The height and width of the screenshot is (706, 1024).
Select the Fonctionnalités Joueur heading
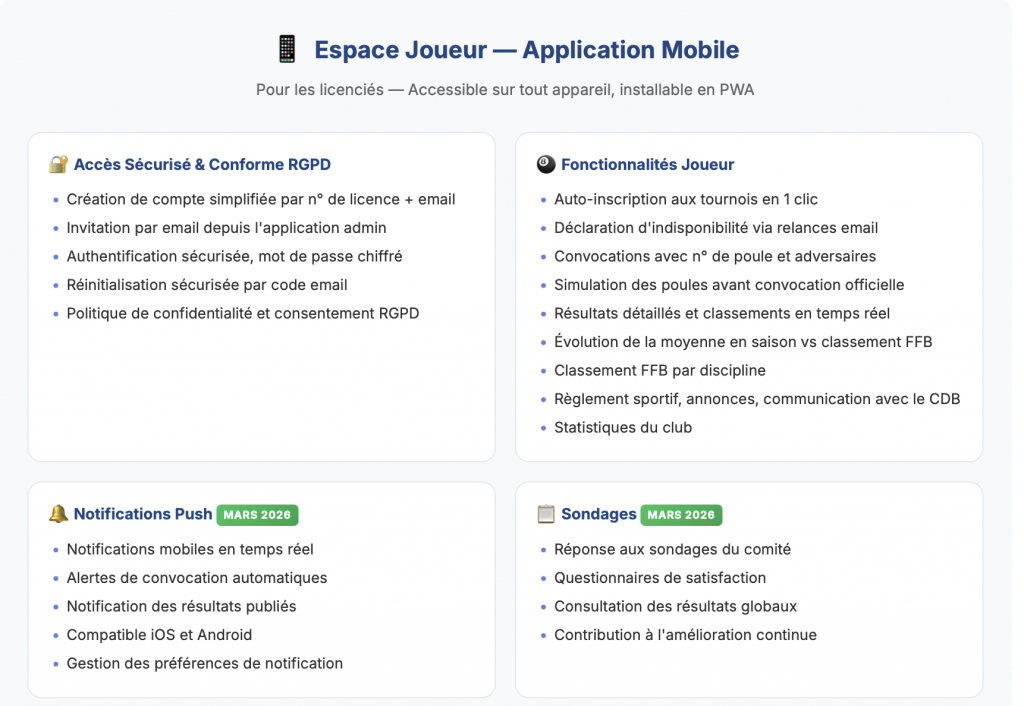point(647,164)
